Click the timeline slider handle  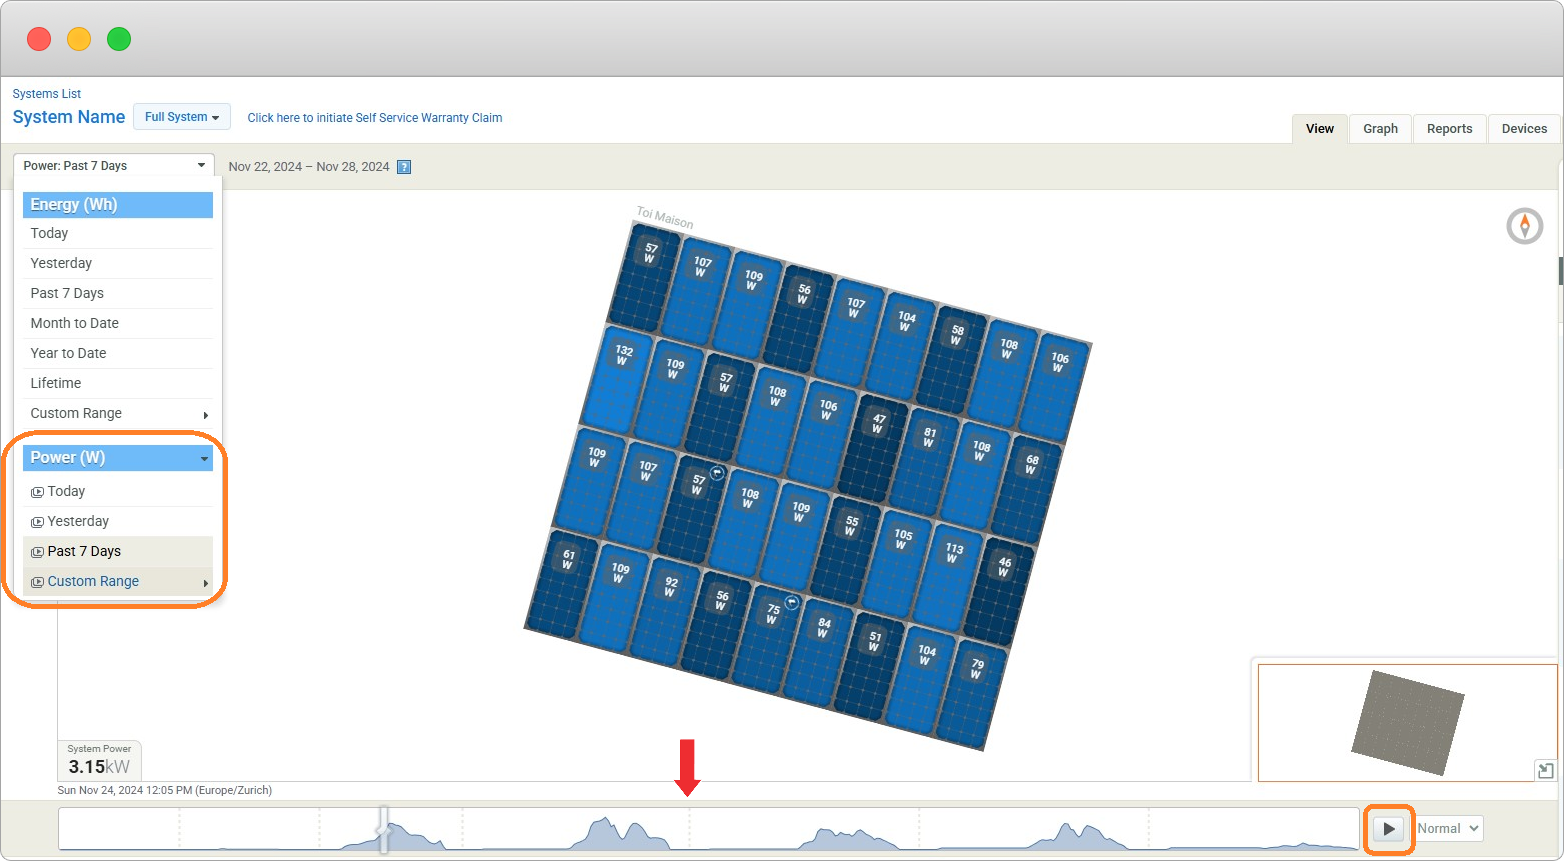(383, 830)
